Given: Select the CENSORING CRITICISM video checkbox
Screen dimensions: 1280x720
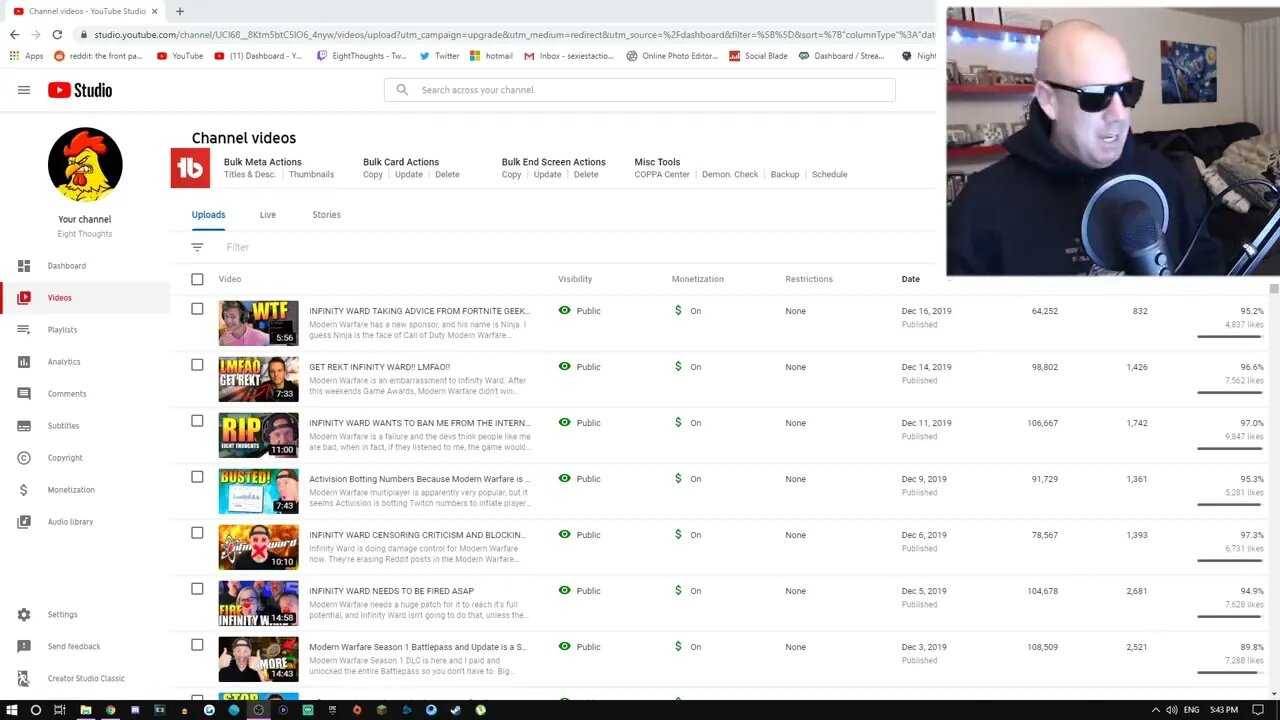Looking at the screenshot, I should coord(197,533).
